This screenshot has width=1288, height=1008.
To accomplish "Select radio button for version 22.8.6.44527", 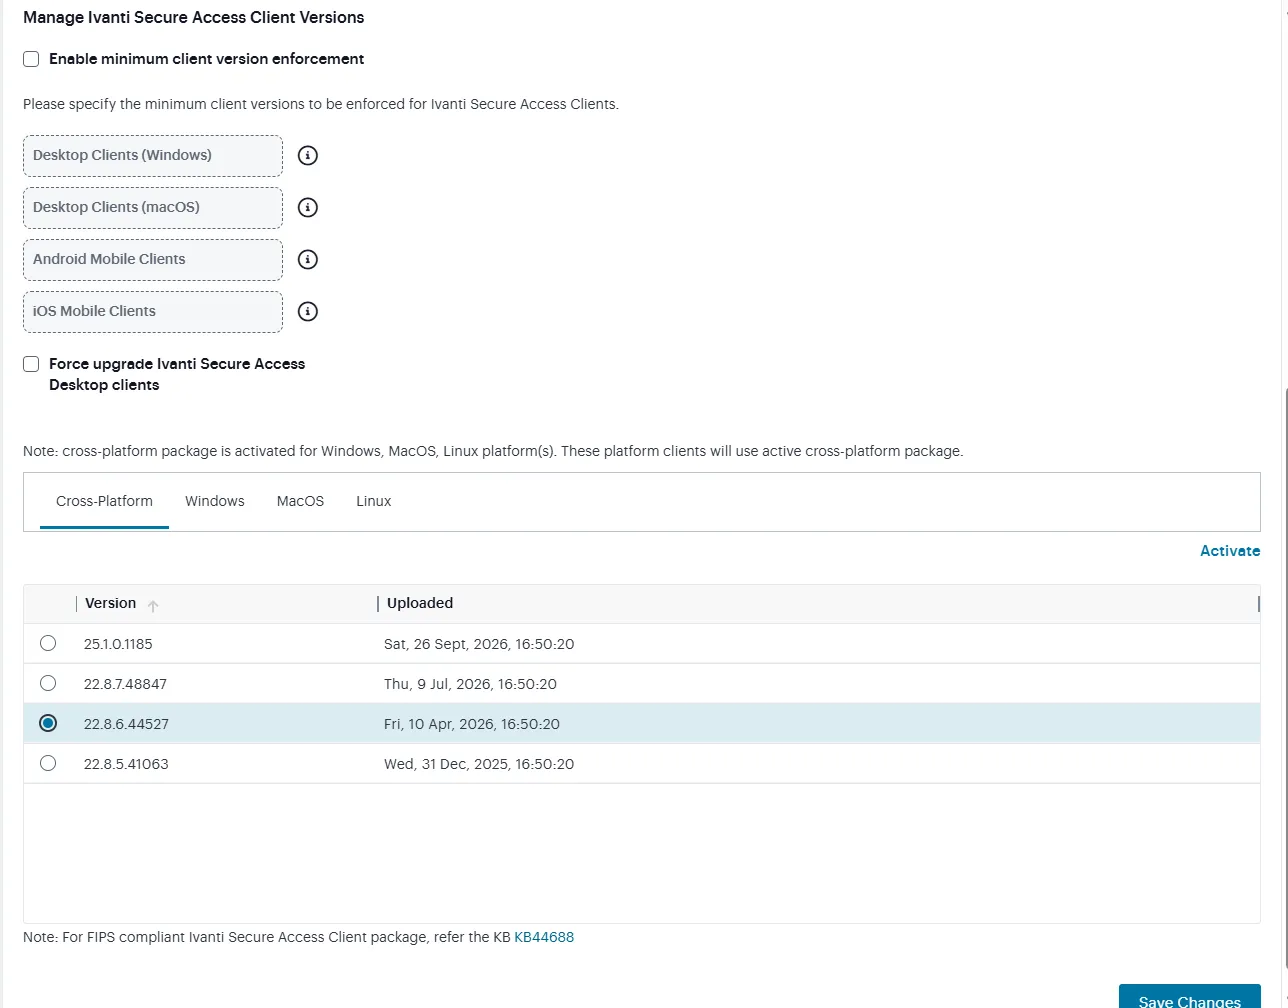I will click(x=48, y=723).
